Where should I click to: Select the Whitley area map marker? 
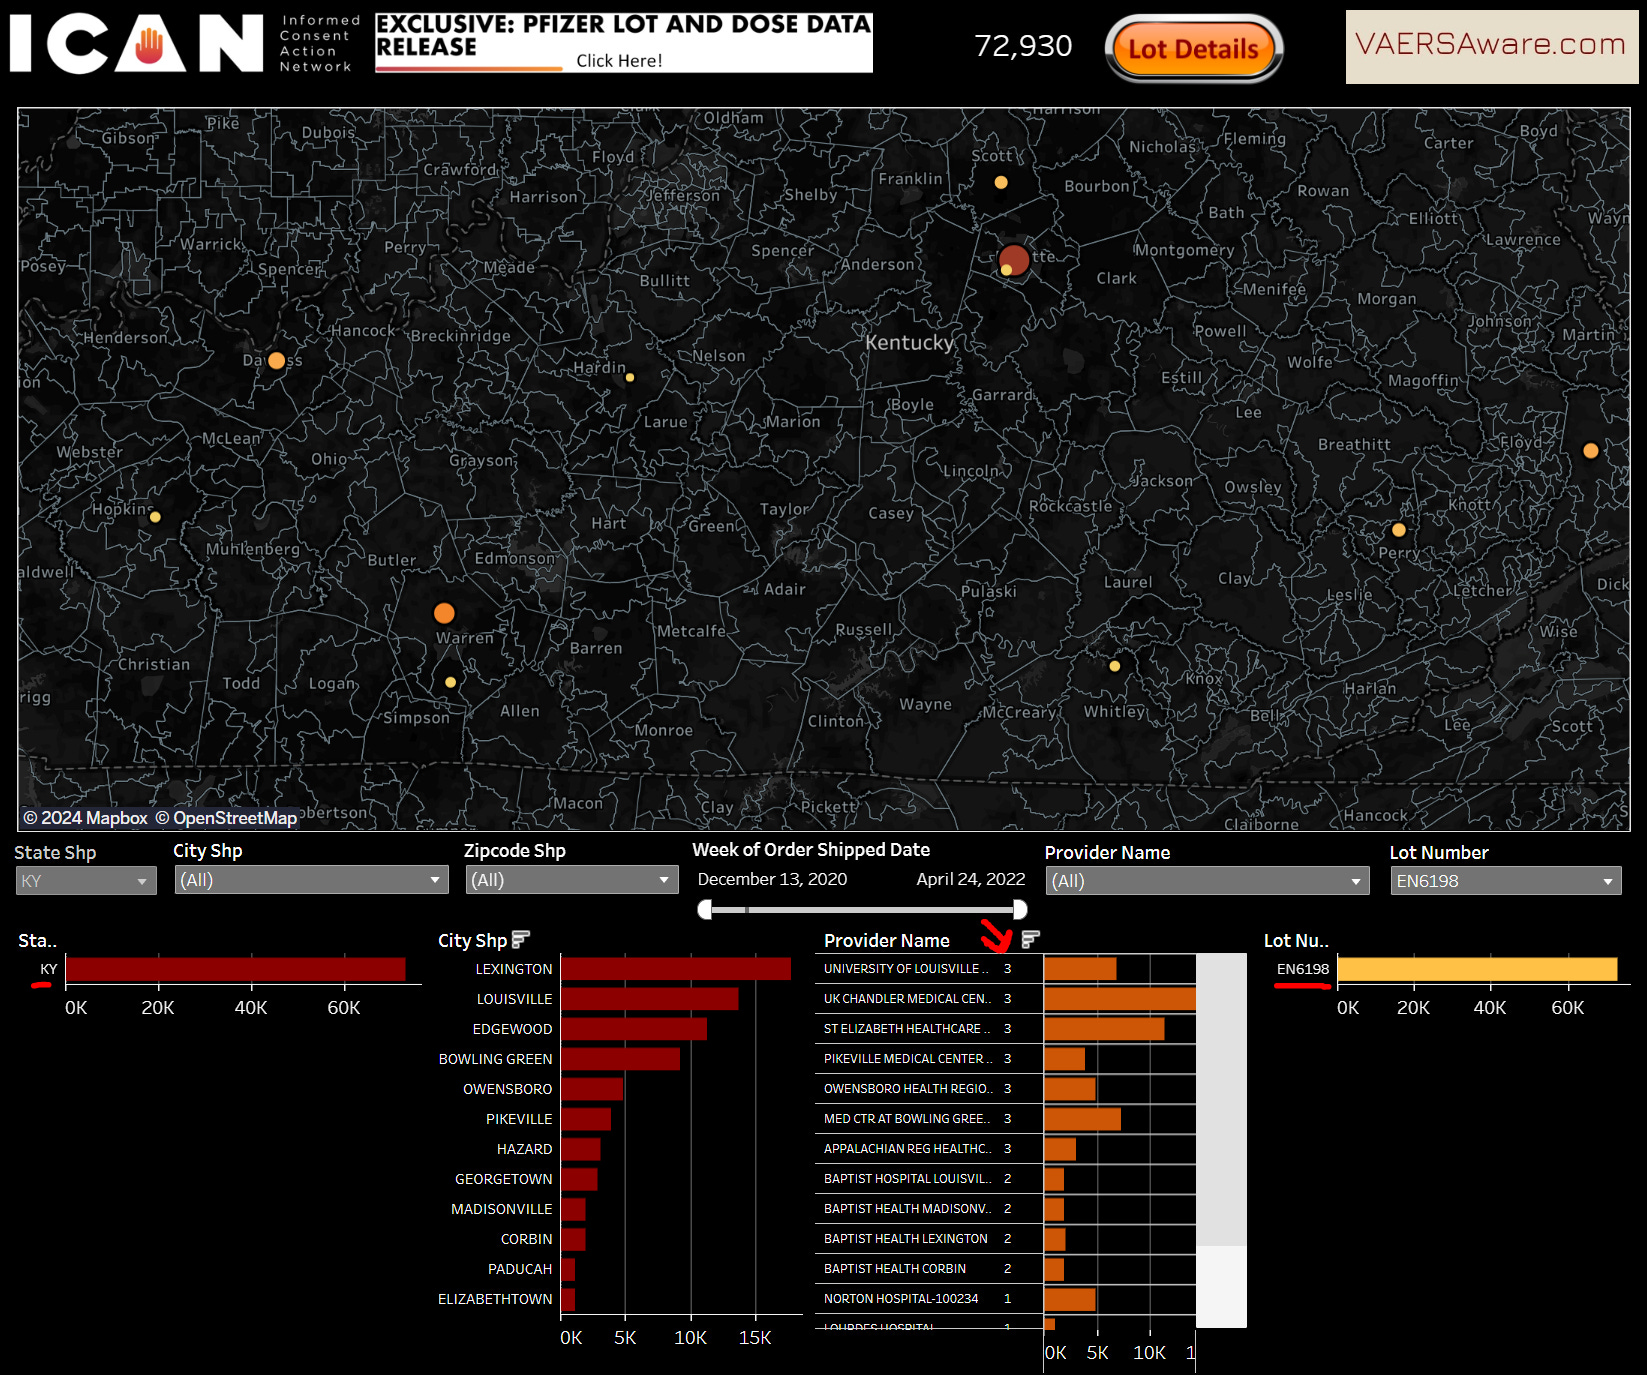(1115, 666)
